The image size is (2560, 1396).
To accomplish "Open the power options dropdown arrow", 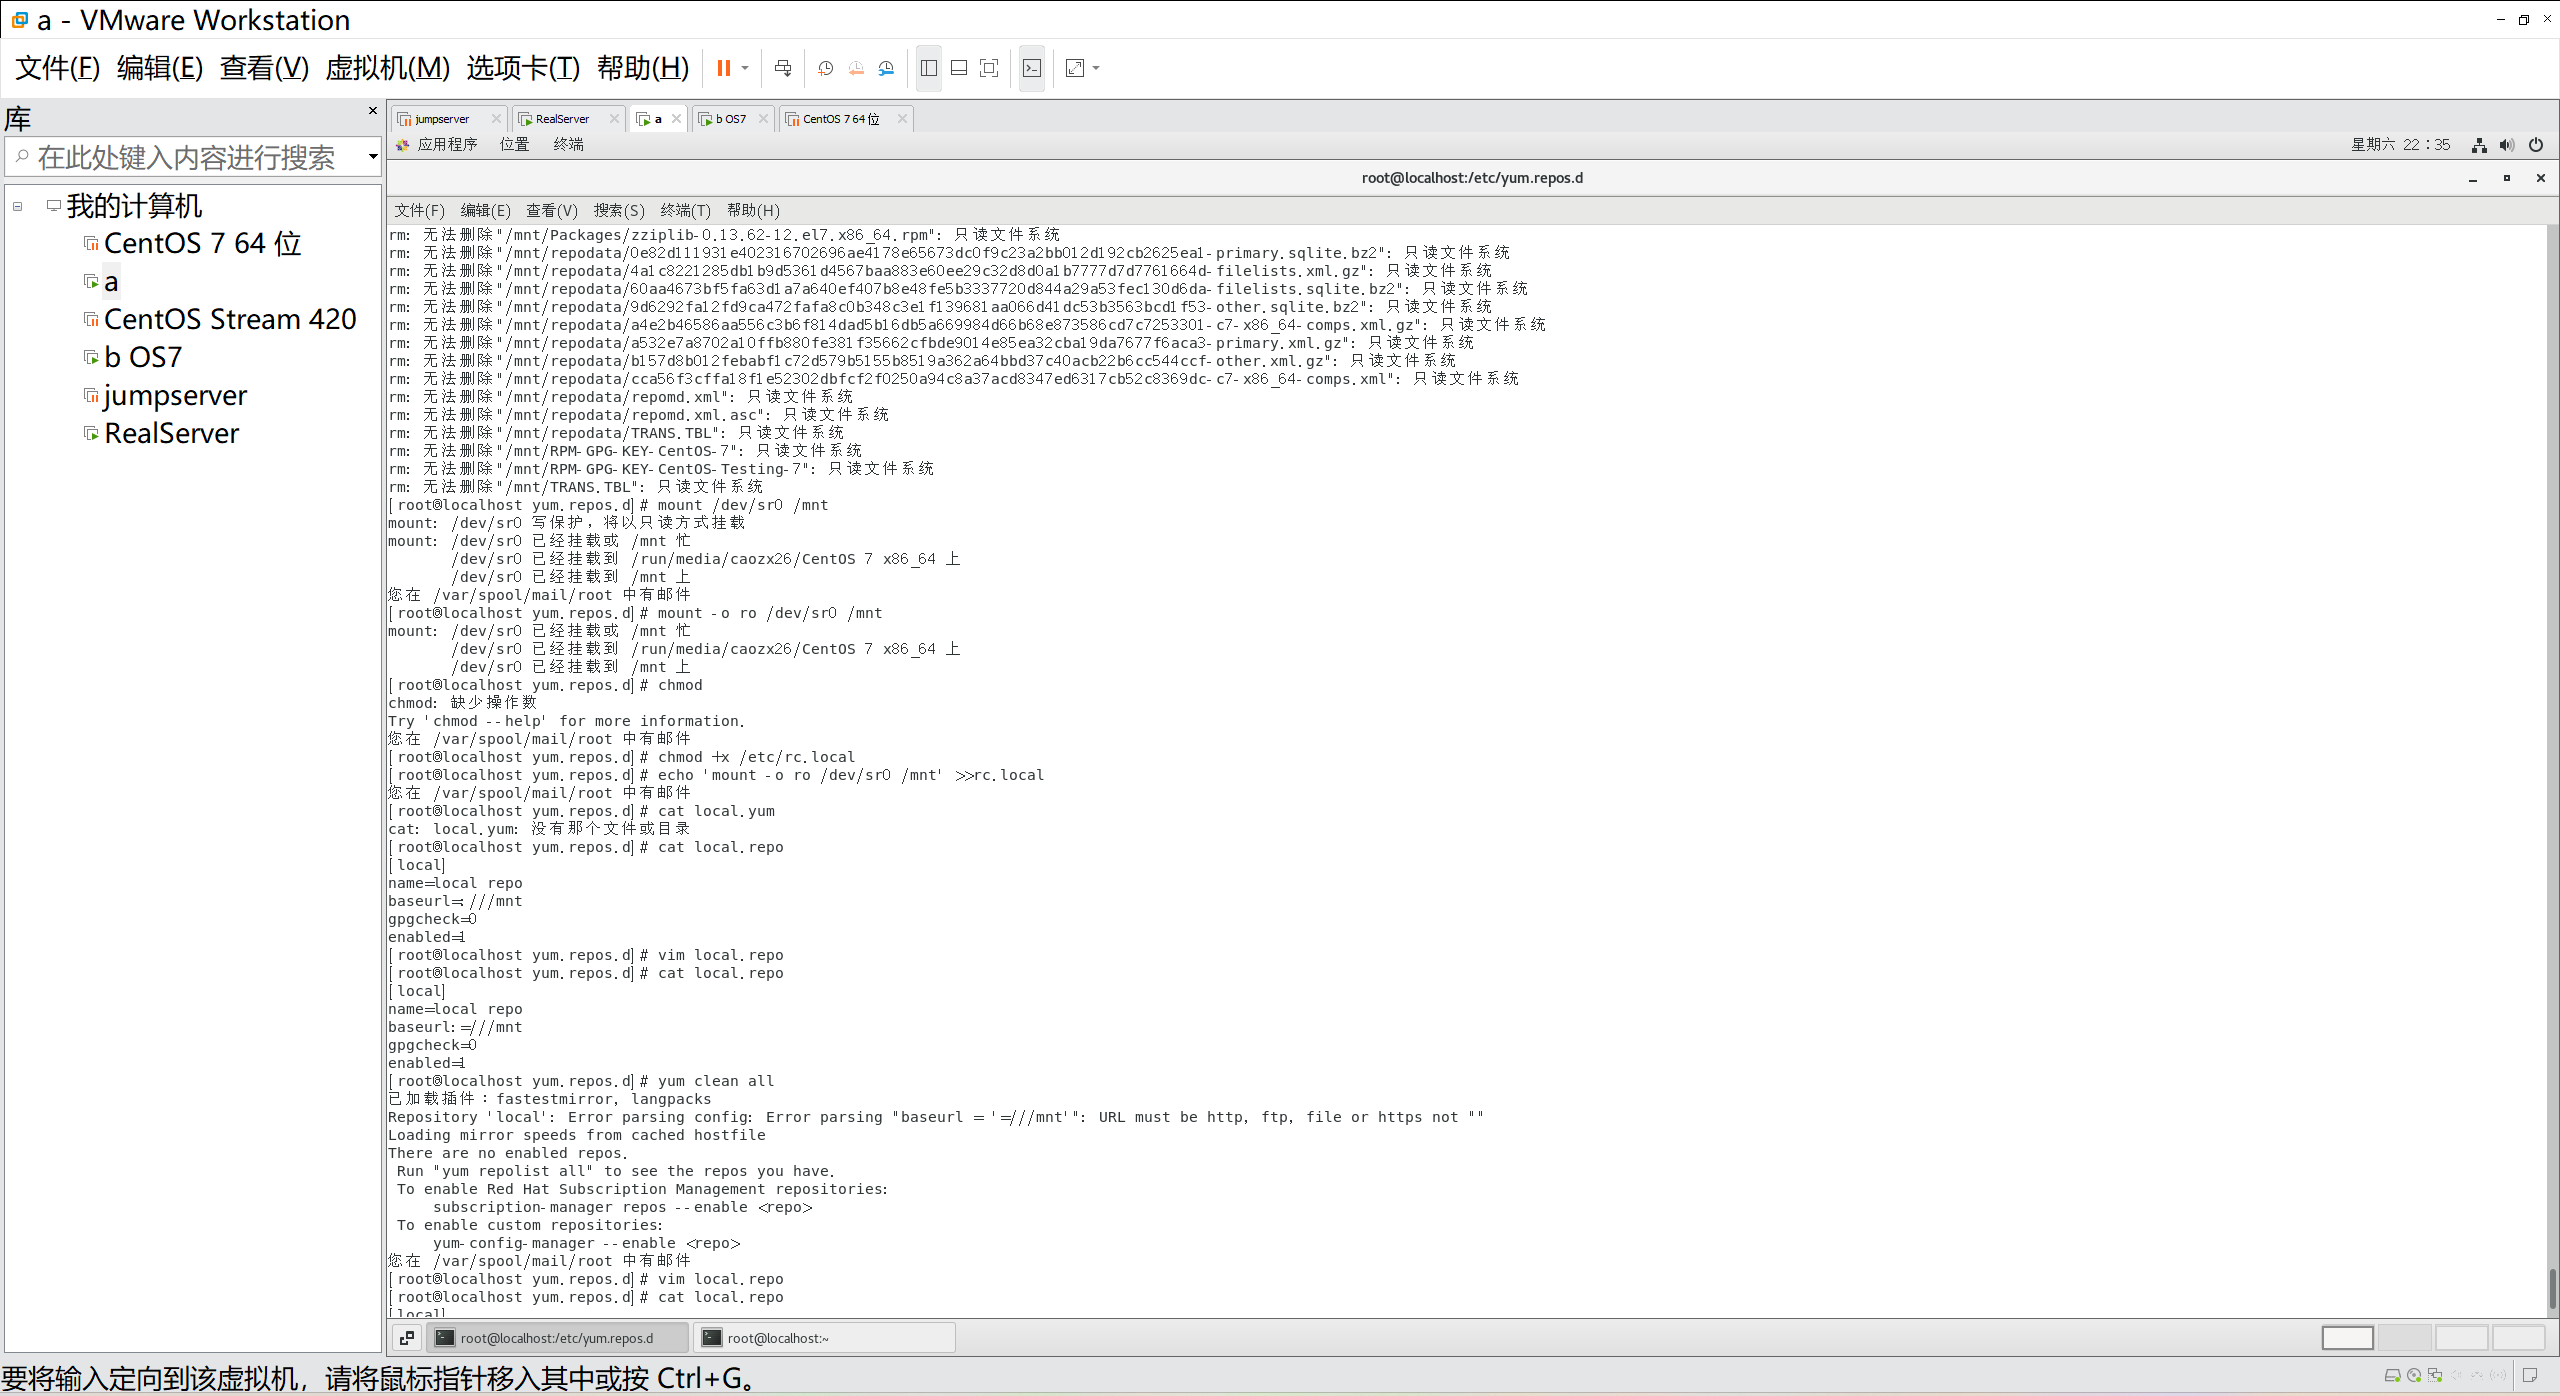I will (745, 68).
